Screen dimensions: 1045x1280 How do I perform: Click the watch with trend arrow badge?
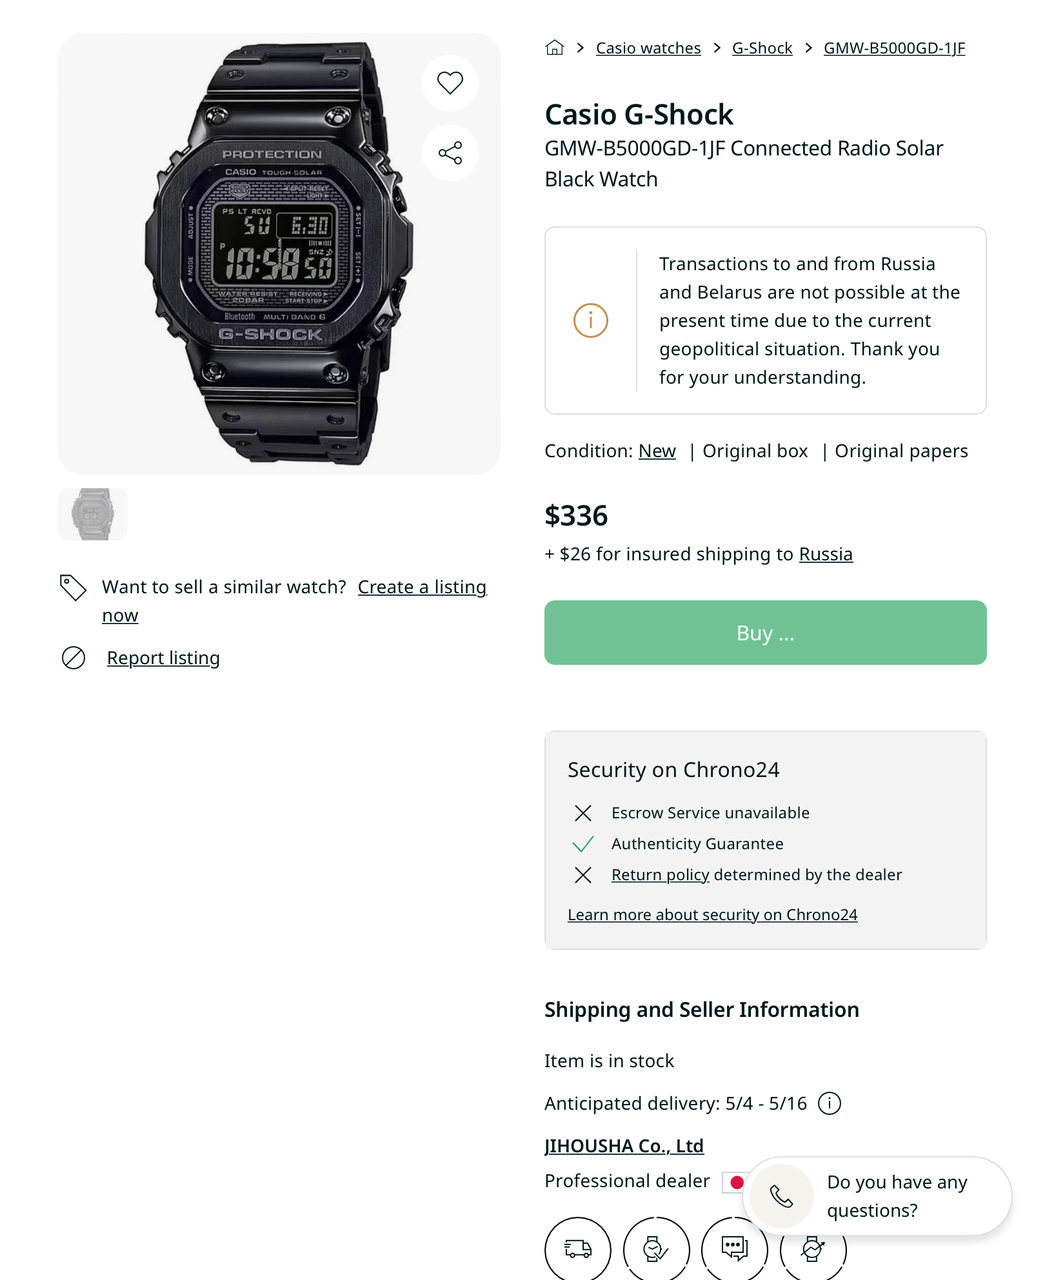[x=813, y=1249]
